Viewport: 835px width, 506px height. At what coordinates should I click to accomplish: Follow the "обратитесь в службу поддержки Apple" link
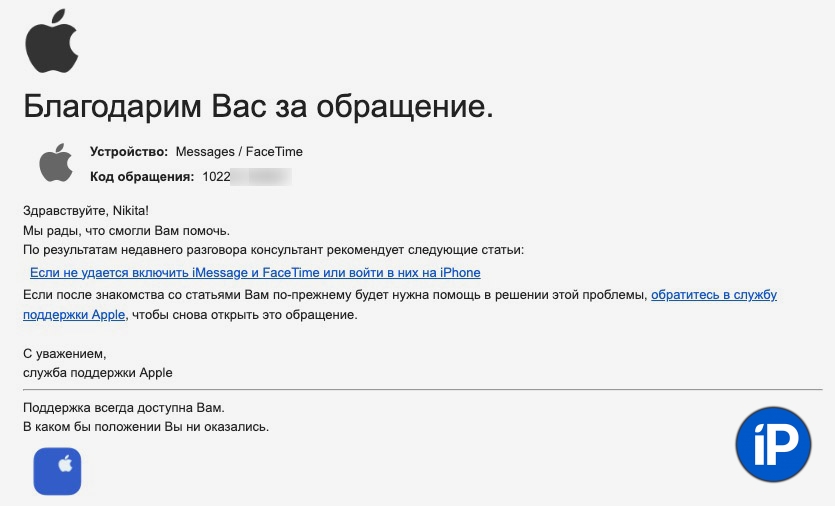pos(713,295)
